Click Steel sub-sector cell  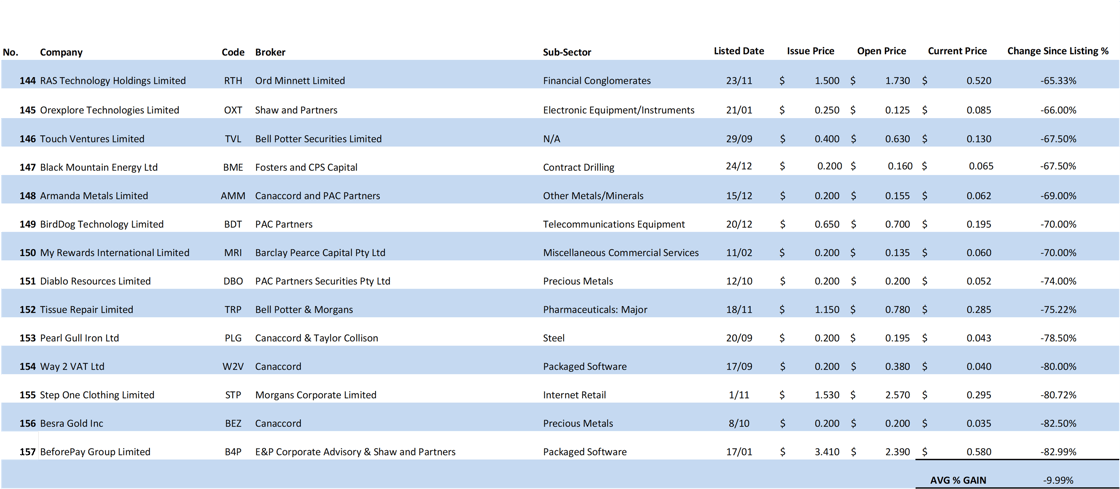coord(554,338)
